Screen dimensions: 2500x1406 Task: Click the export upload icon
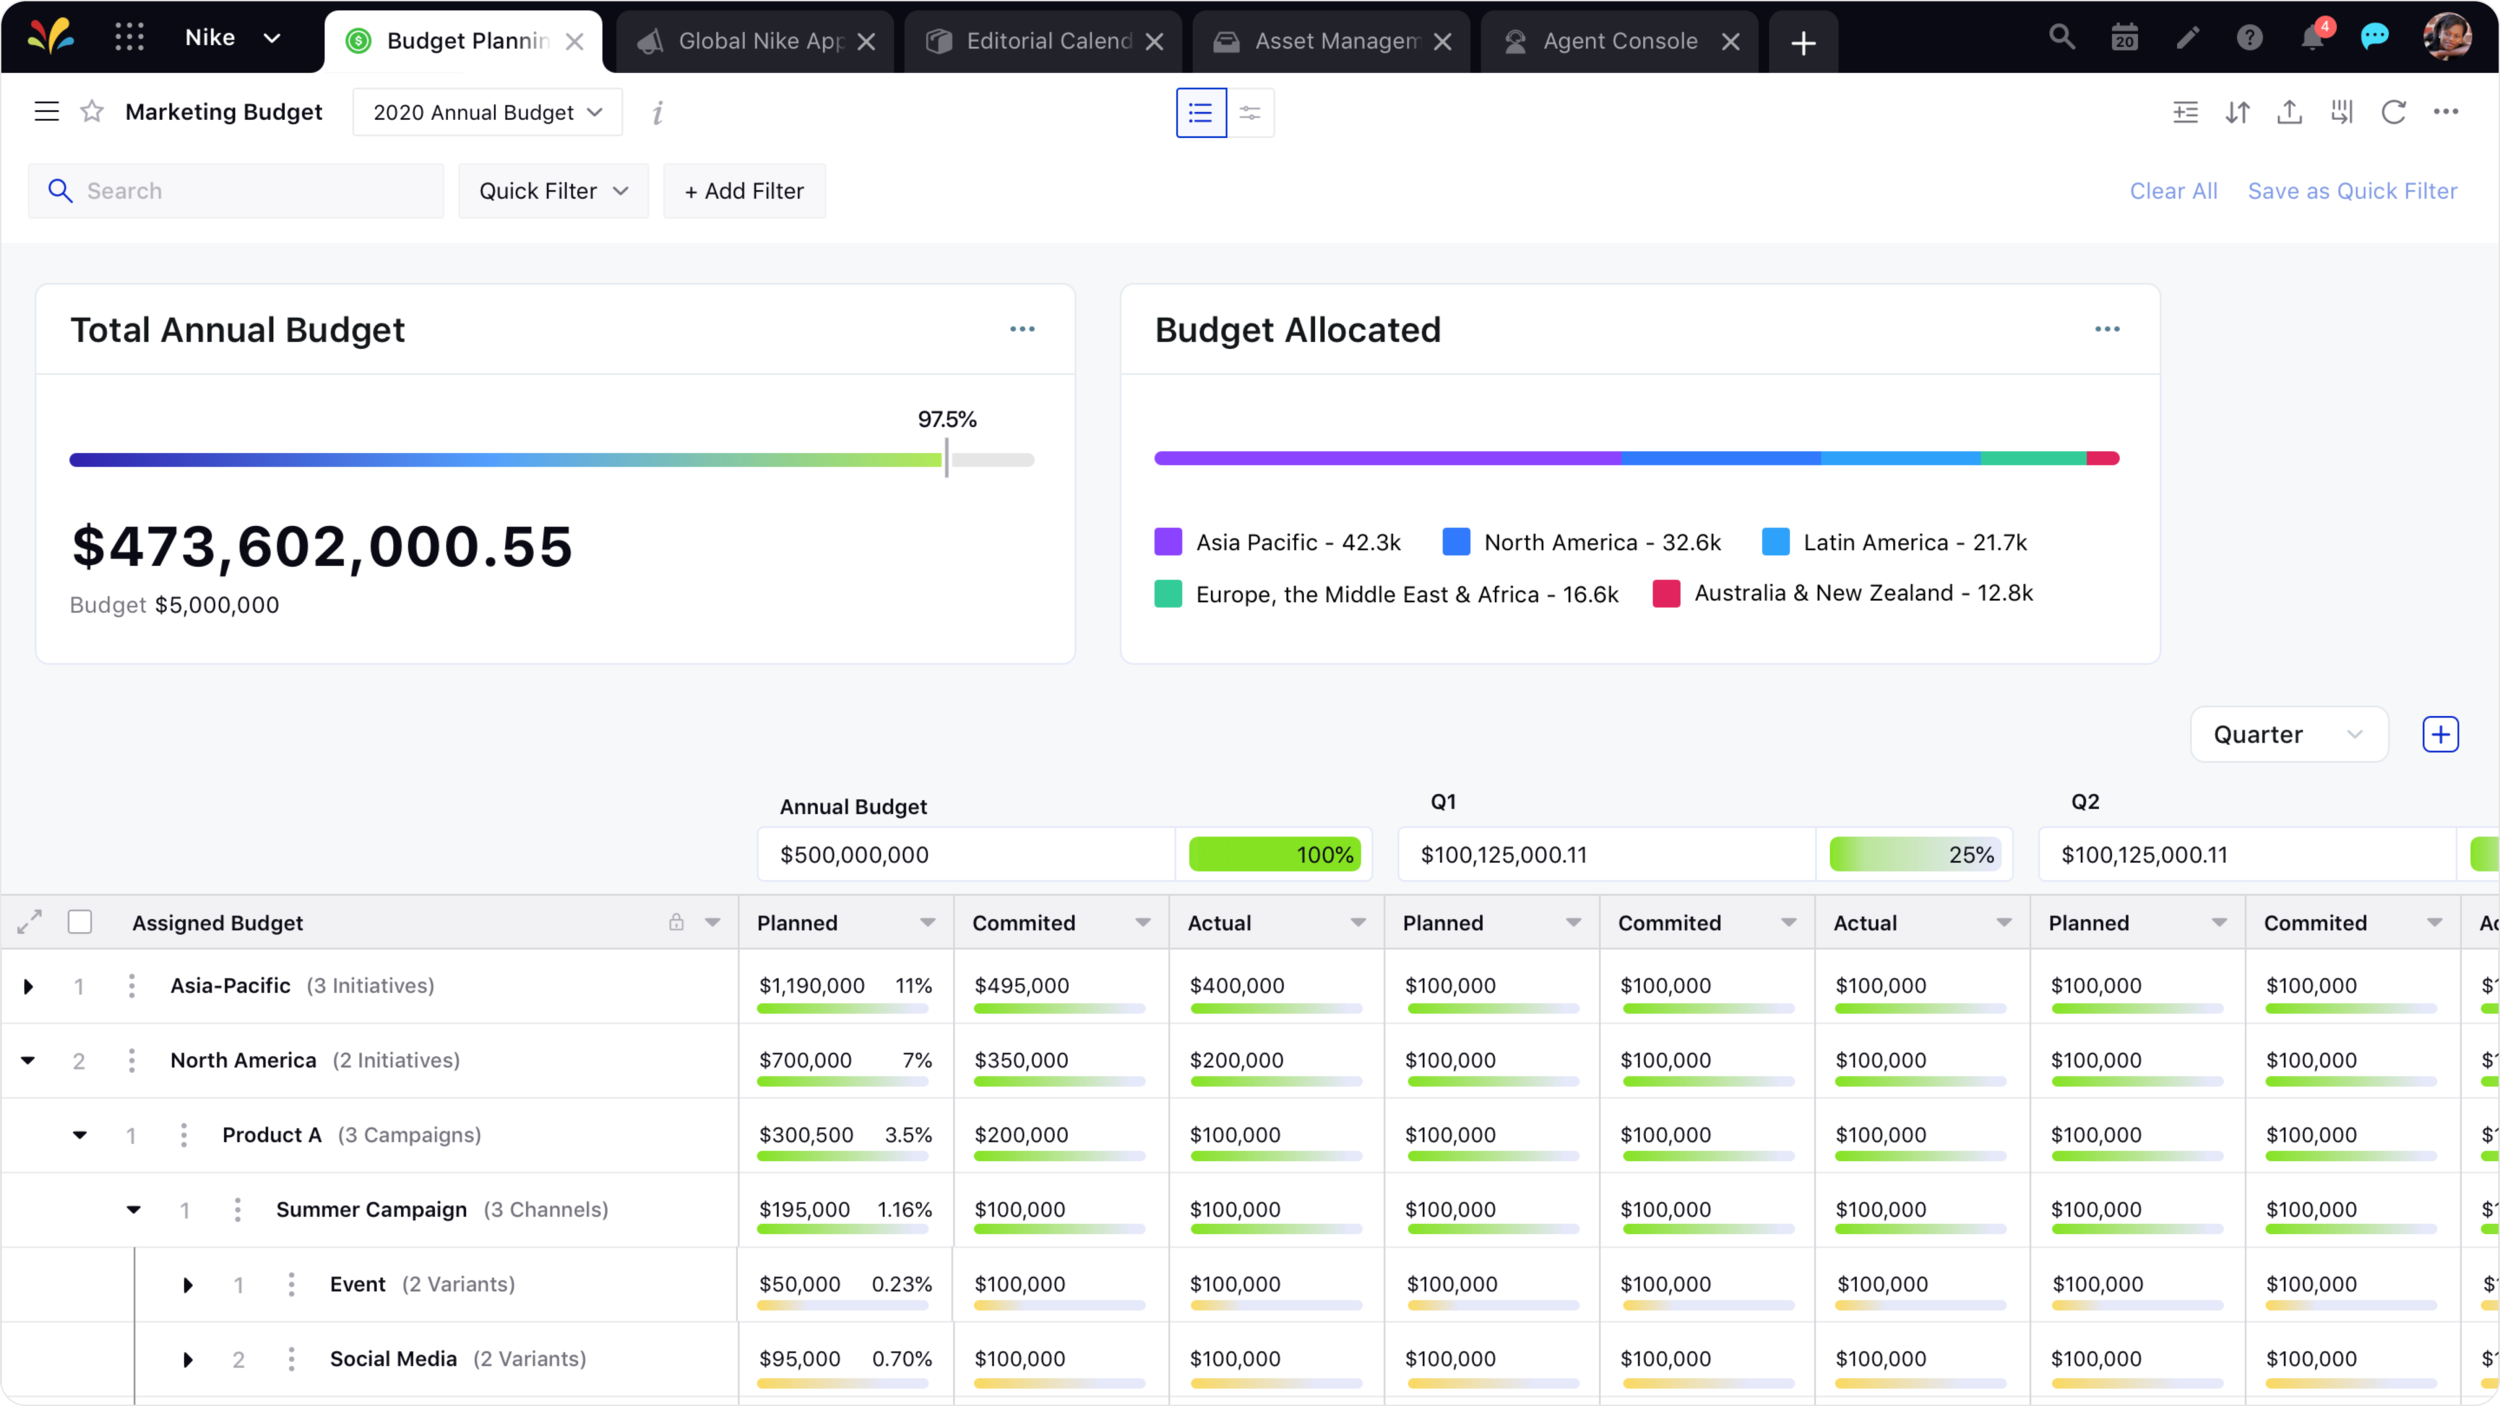[x=2289, y=112]
